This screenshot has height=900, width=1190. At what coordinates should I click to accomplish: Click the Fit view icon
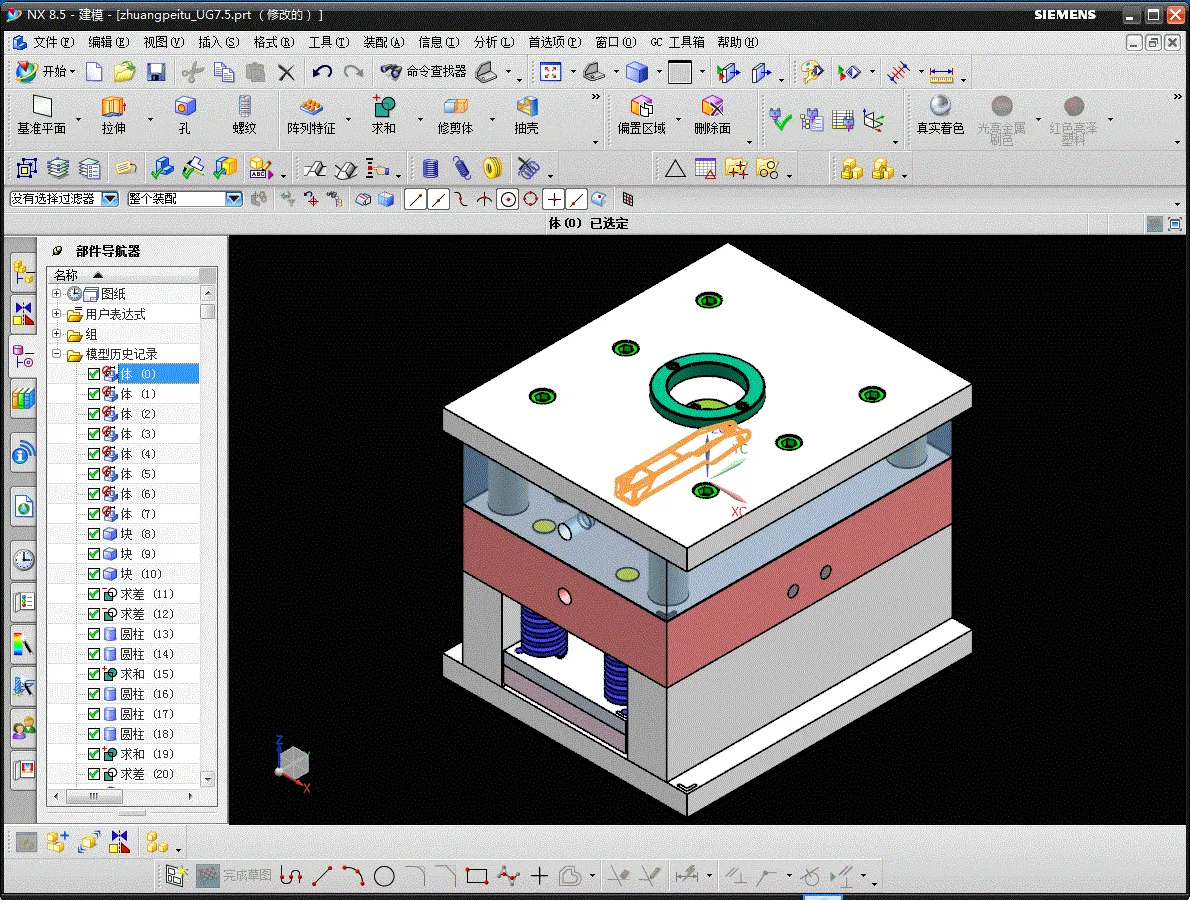550,72
